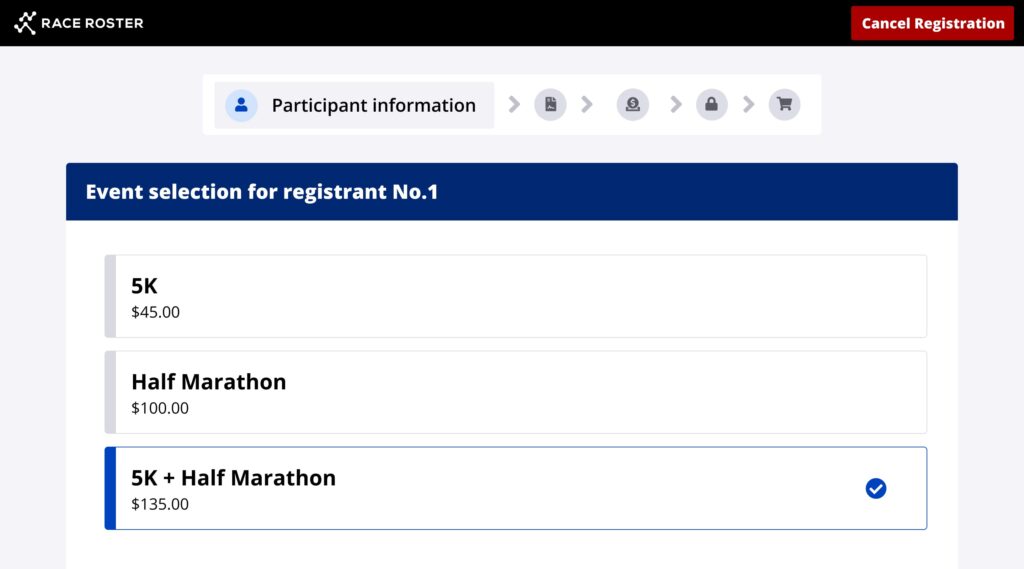Open the dollar payment step icon
Viewport: 1024px width, 569px height.
(632, 105)
